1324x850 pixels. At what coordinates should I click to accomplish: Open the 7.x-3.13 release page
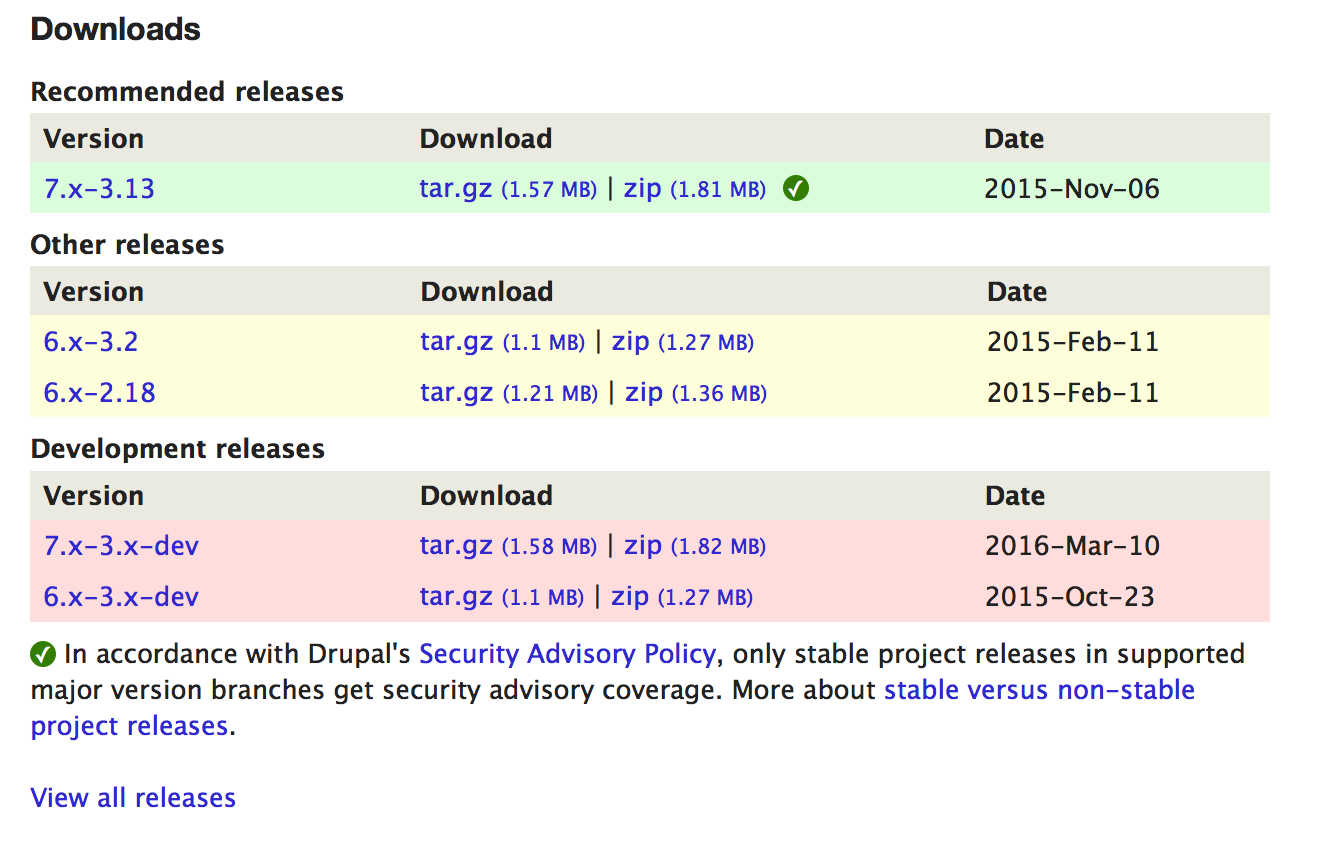98,188
